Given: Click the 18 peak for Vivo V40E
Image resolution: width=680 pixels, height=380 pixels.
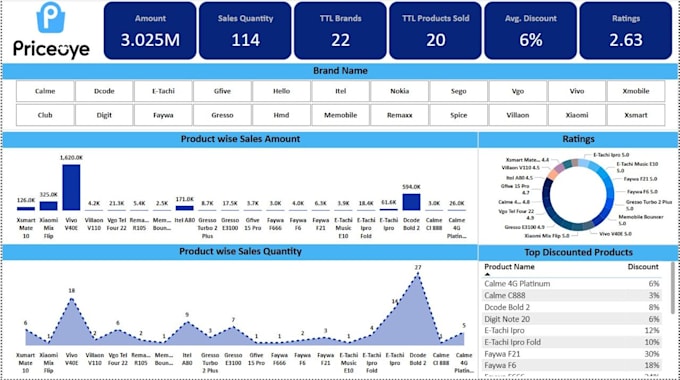Looking at the screenshot, I should [72, 291].
